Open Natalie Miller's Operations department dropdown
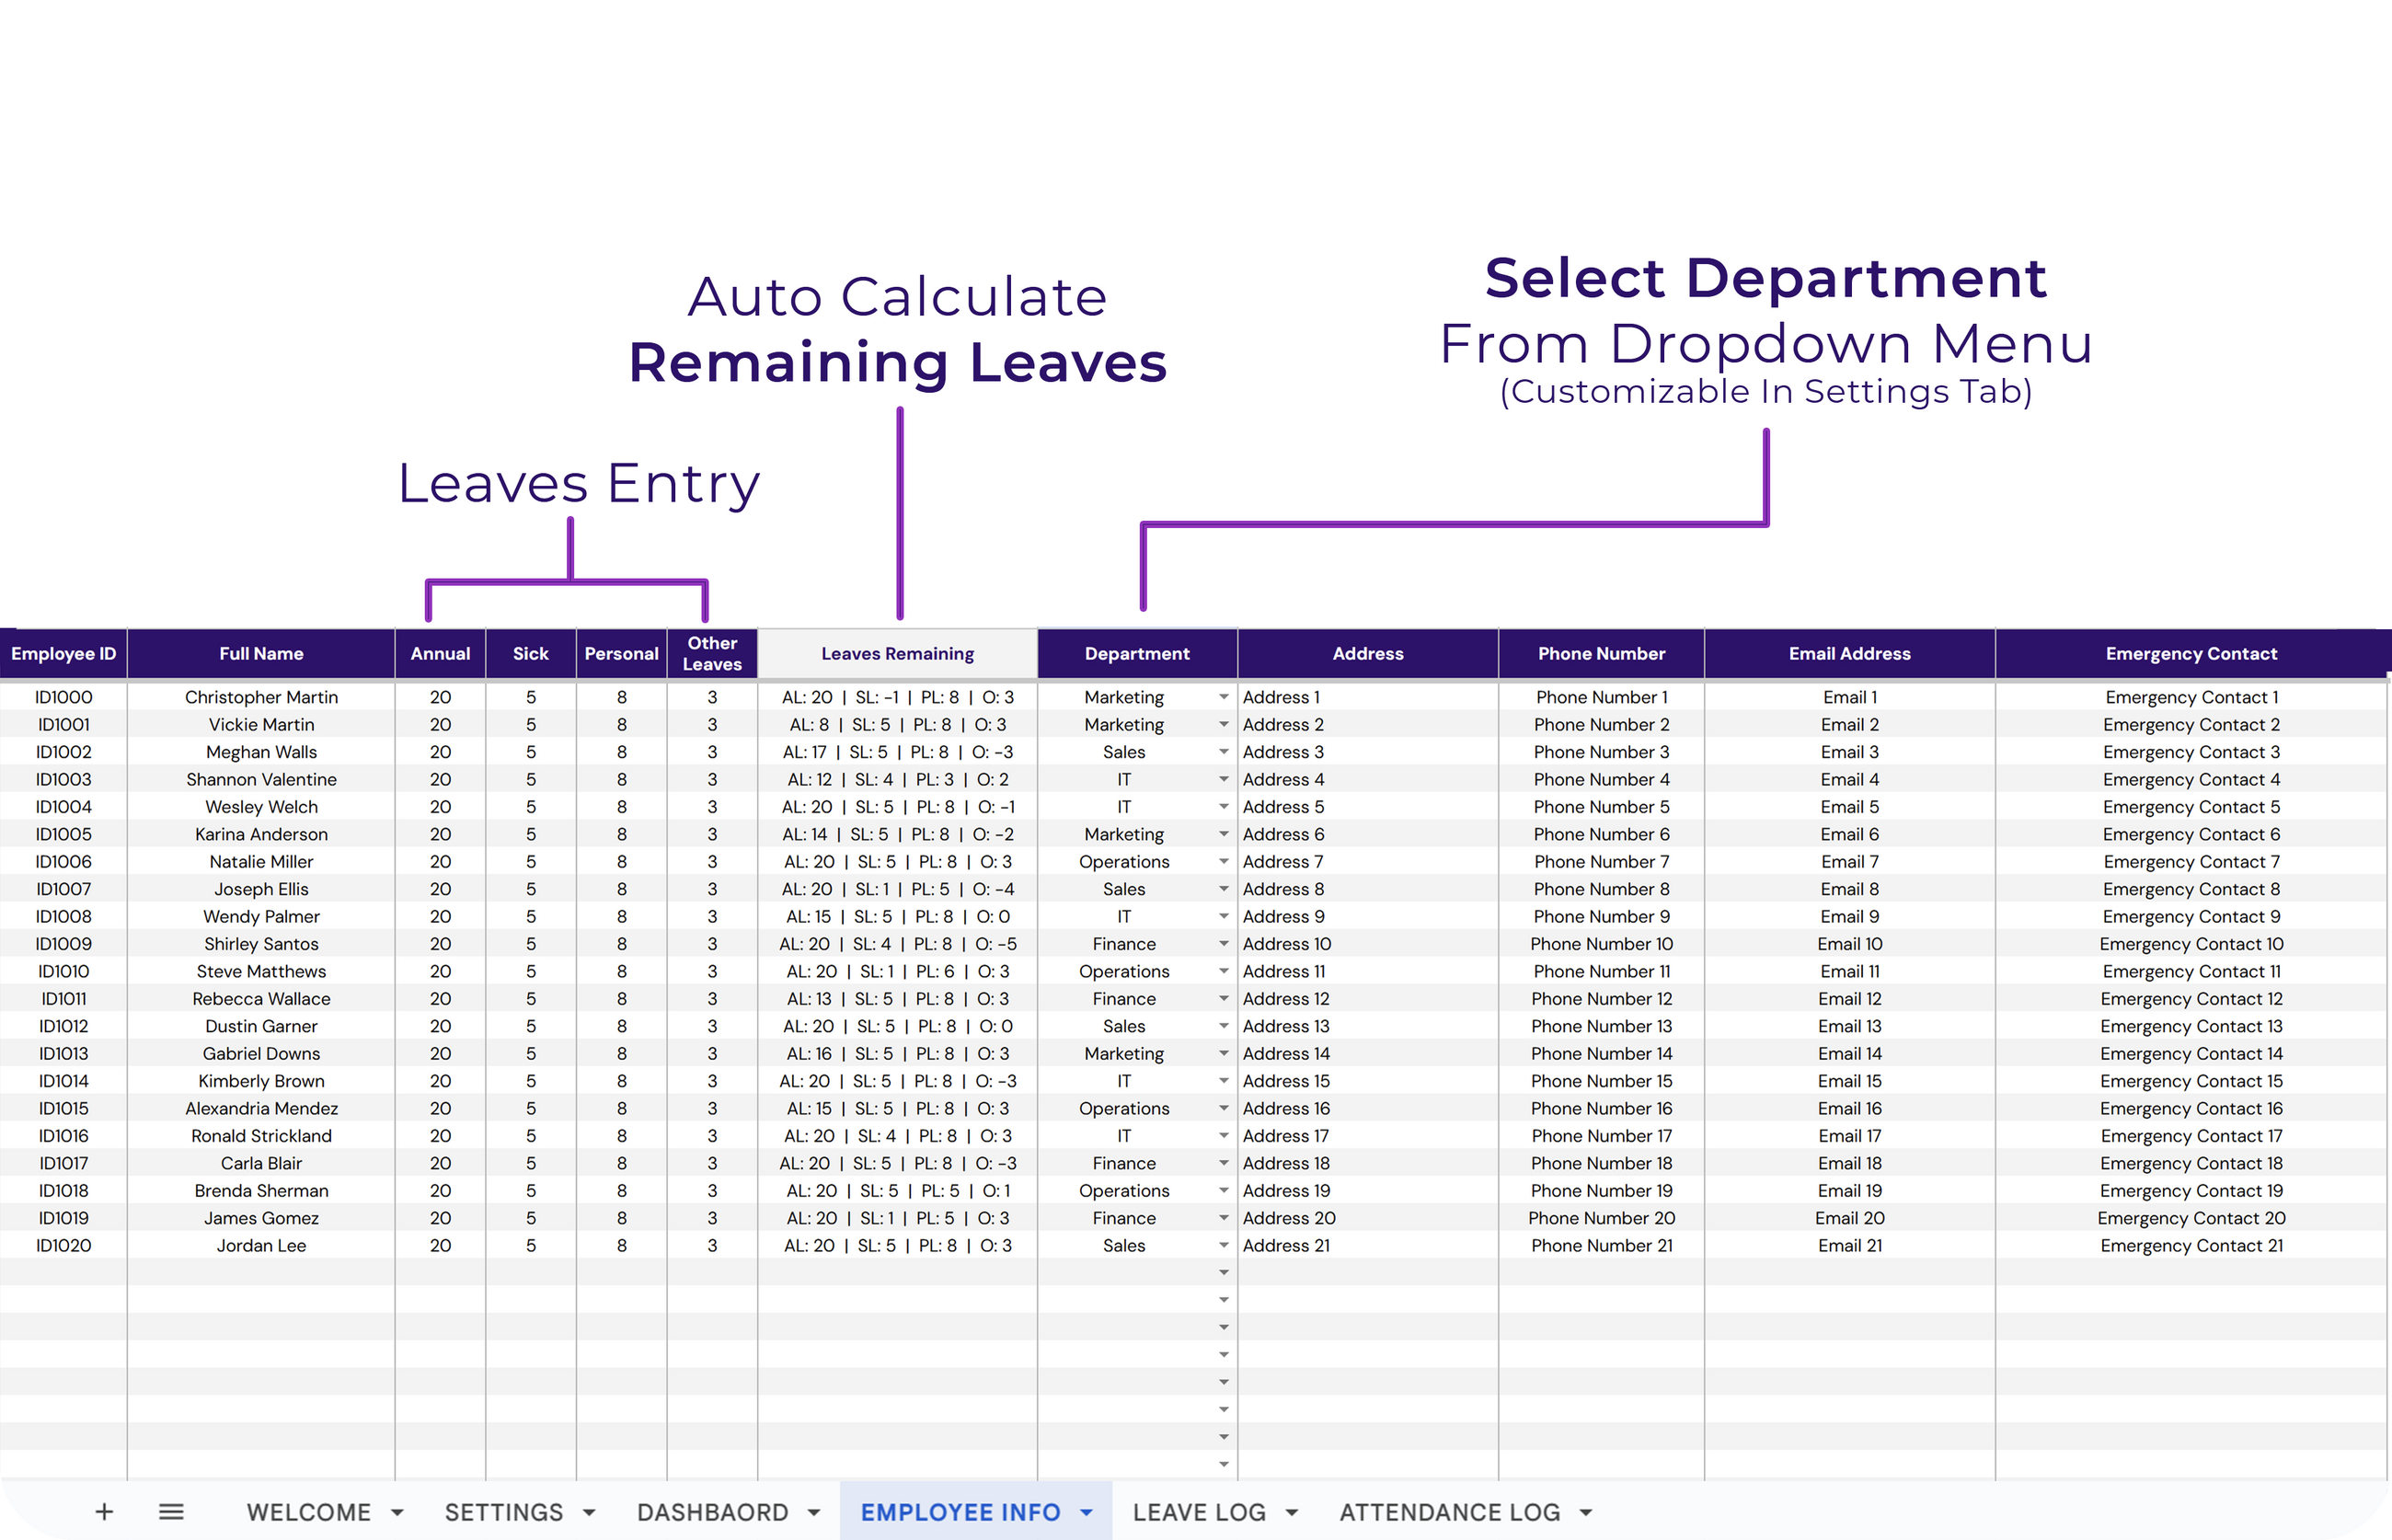This screenshot has width=2392, height=1540. [1223, 862]
